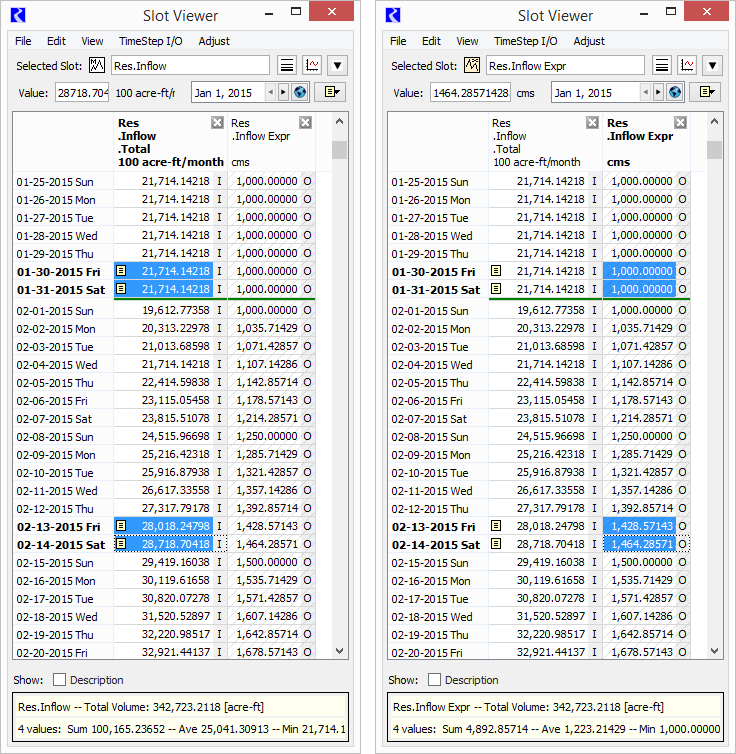Step date forward in right window
Viewport: 736px width, 754px height.
click(658, 92)
